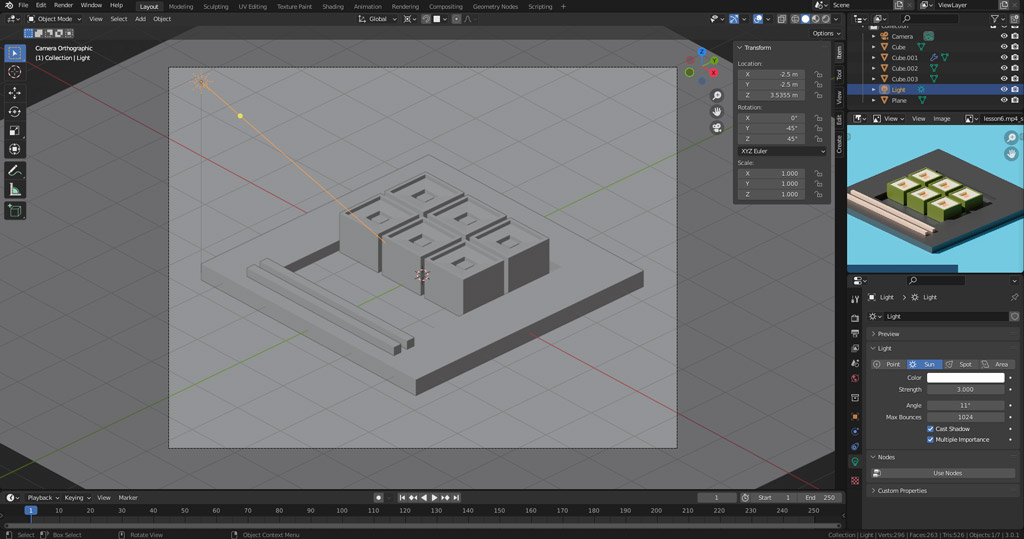Toggle the camera view viewport icon
This screenshot has height=539, width=1024.
point(717,128)
